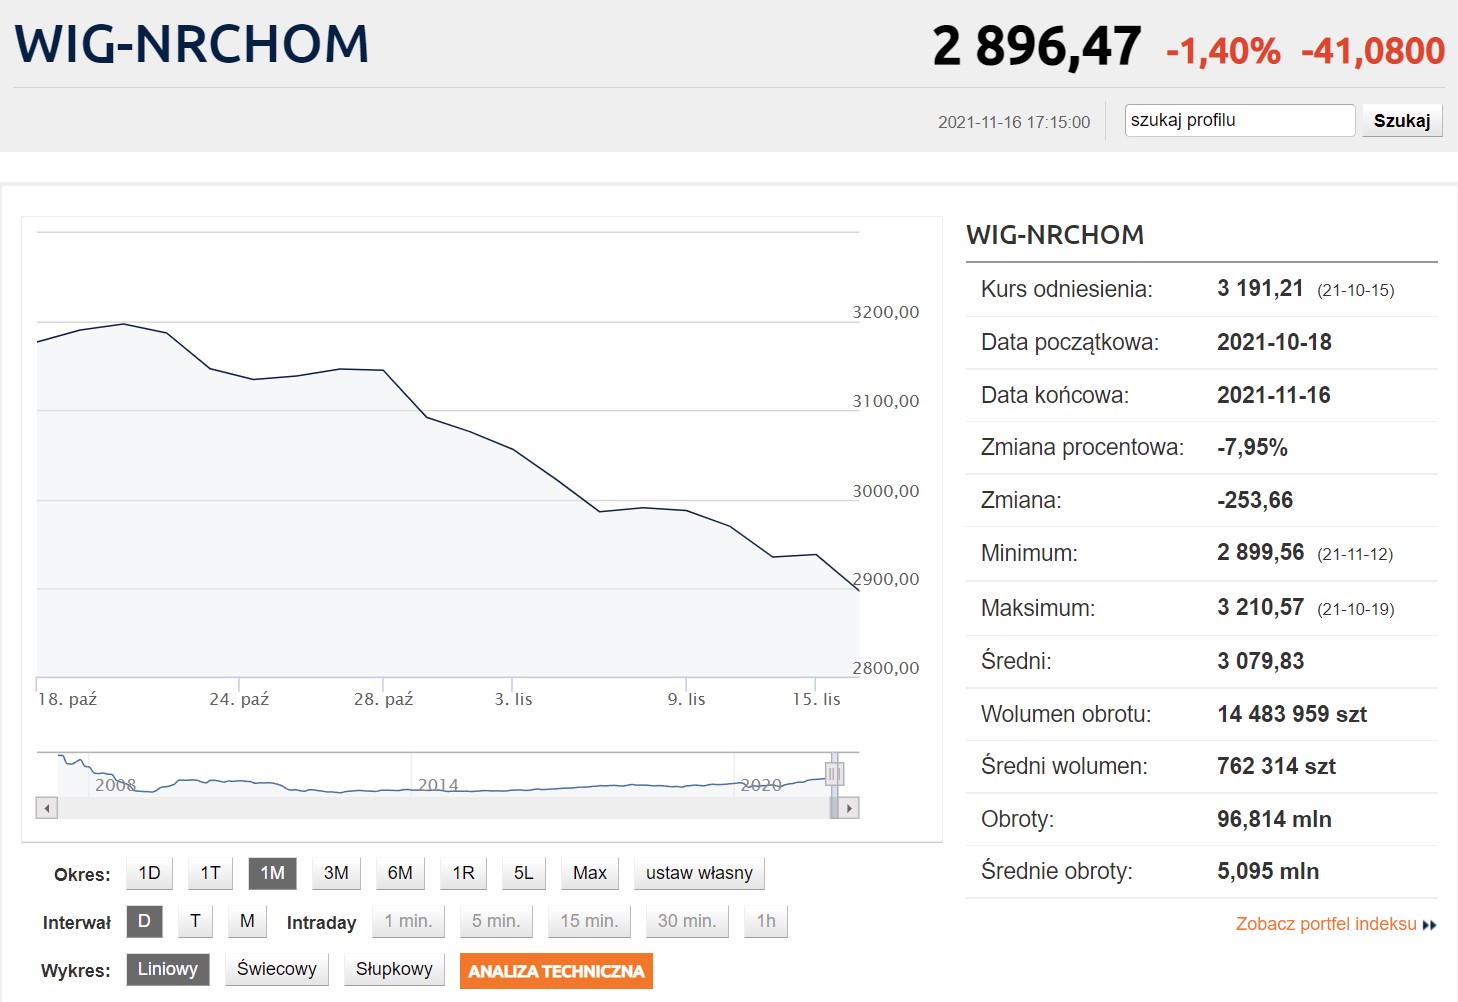Viewport: 1458px width, 1002px height.
Task: Click the left scroll arrow under mini chart
Action: coord(46,808)
